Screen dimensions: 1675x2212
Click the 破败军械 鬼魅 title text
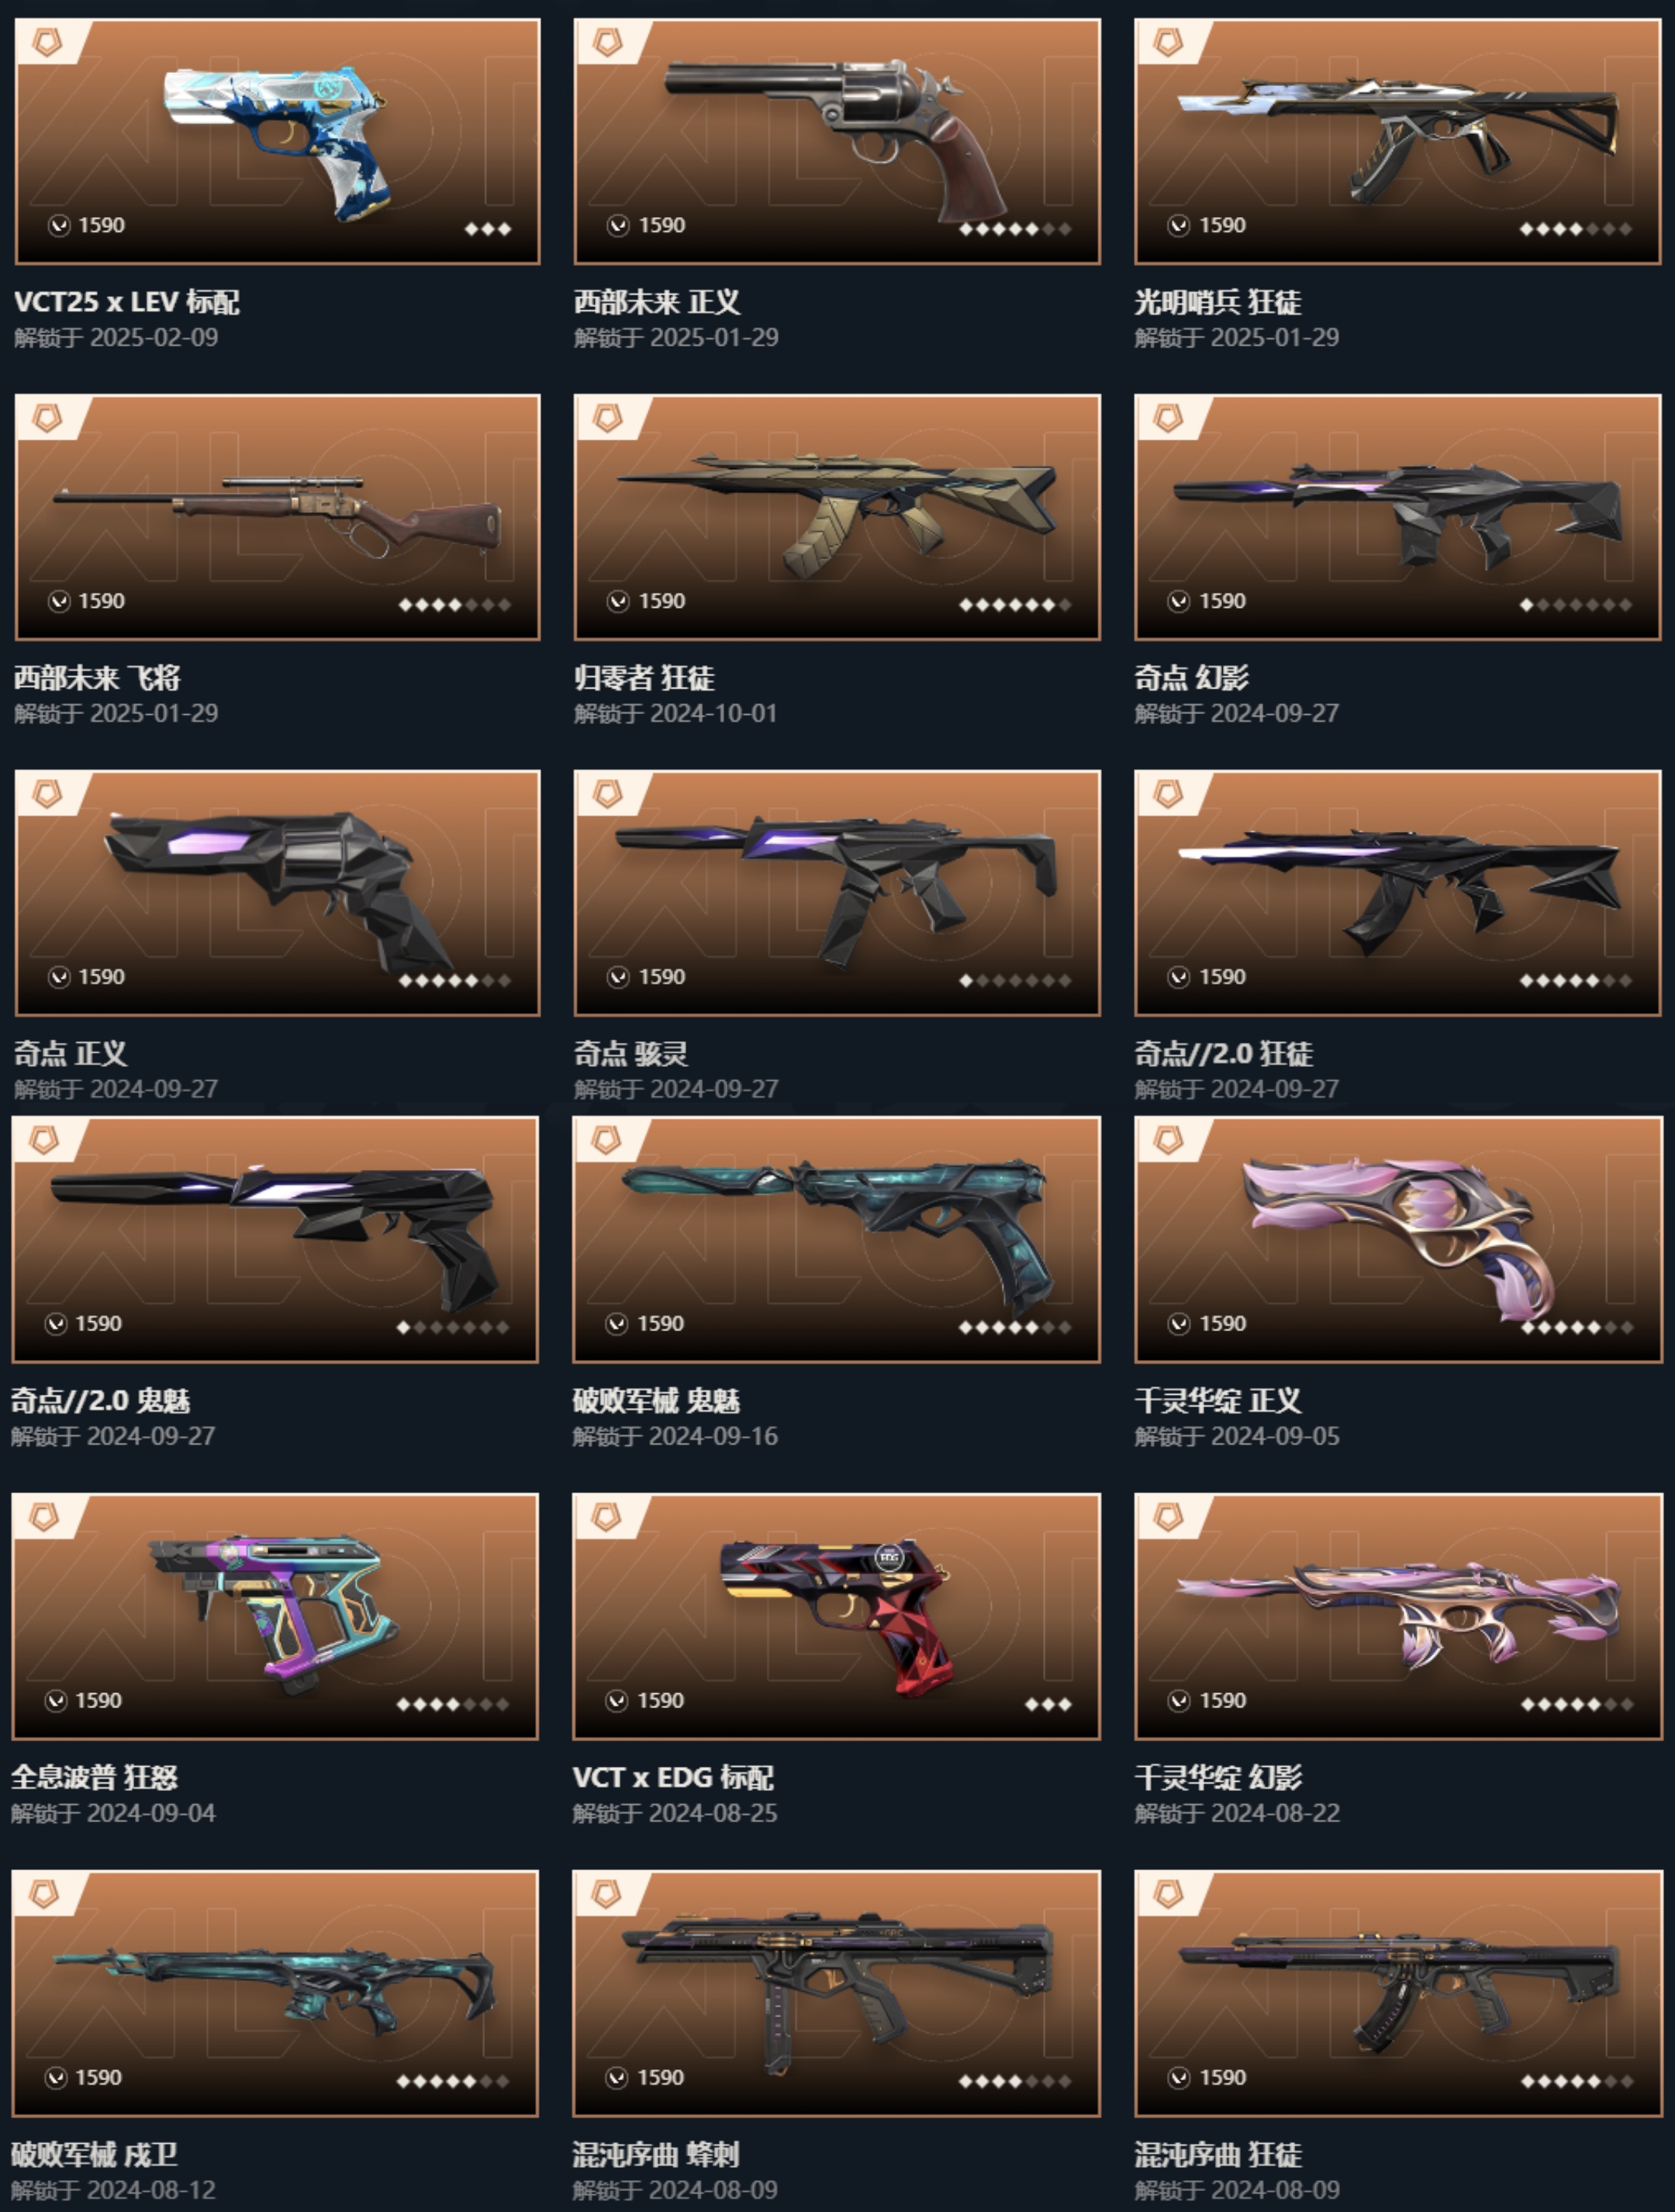[x=656, y=1400]
